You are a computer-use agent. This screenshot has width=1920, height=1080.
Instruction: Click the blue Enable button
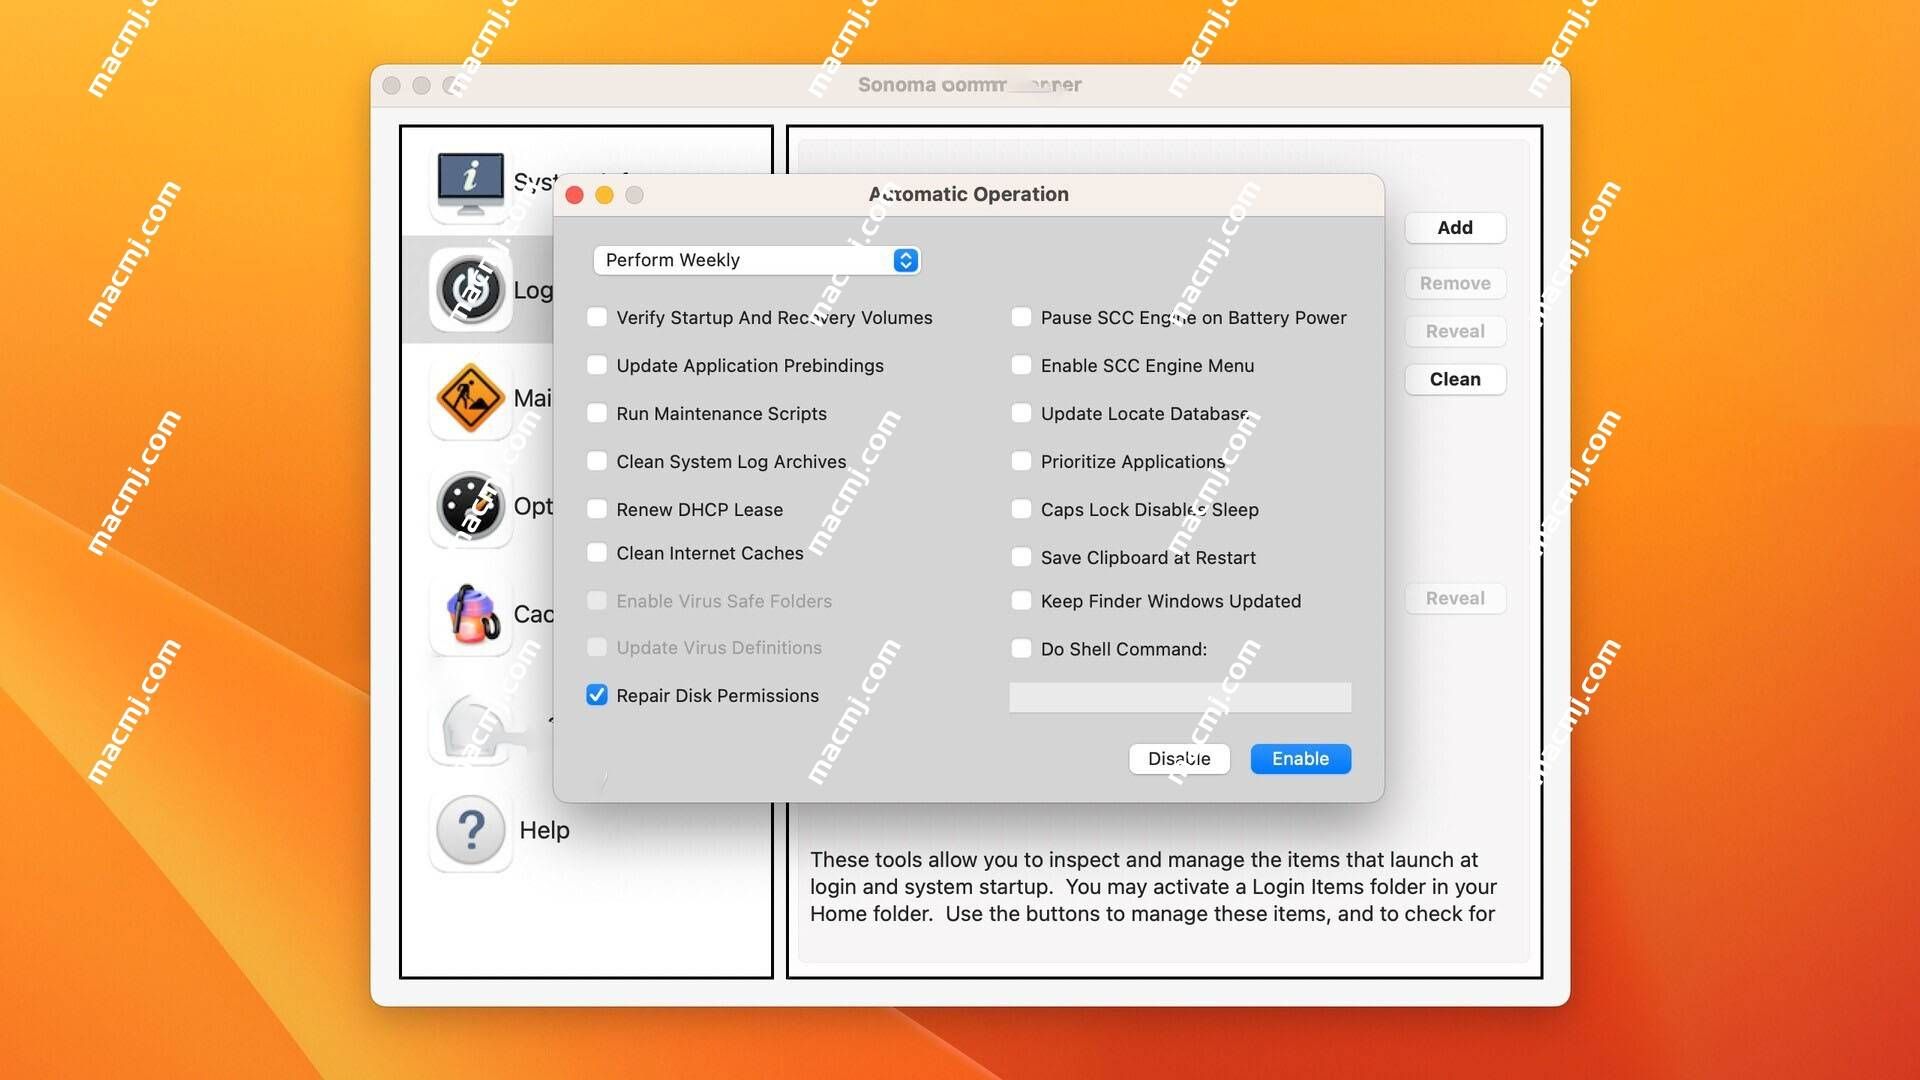coord(1300,759)
